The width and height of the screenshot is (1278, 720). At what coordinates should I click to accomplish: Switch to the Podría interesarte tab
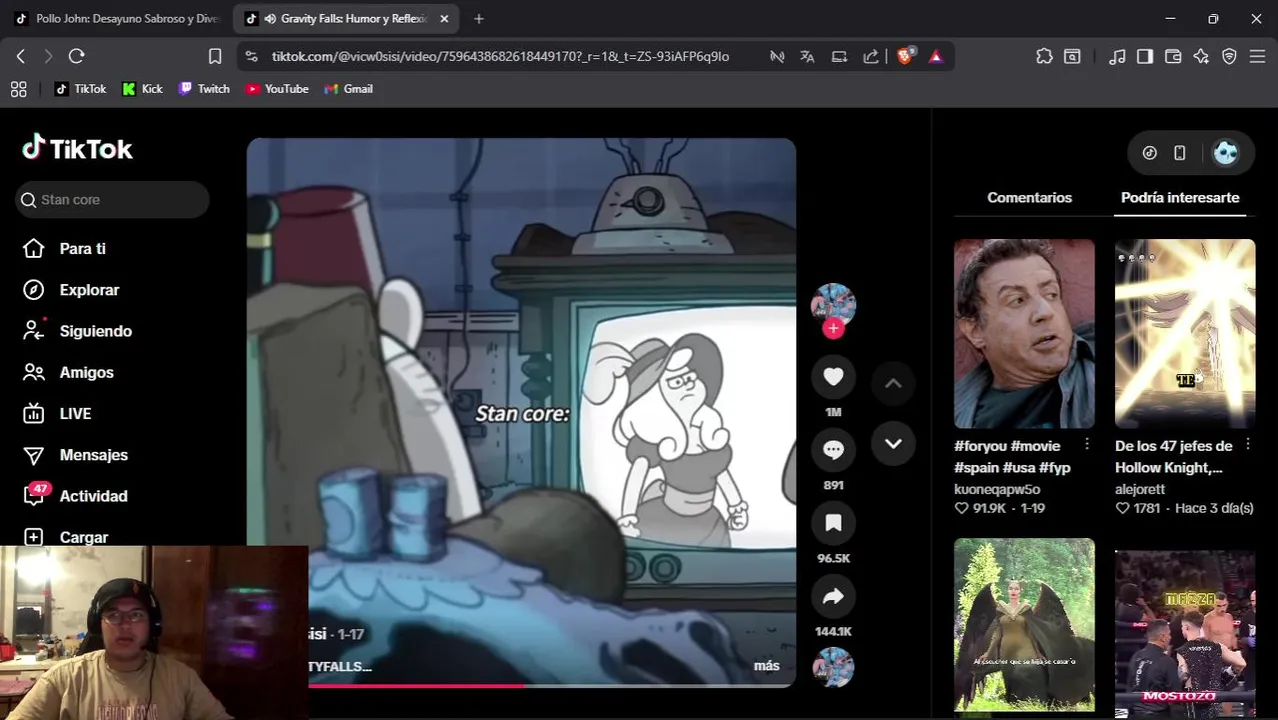click(1180, 198)
